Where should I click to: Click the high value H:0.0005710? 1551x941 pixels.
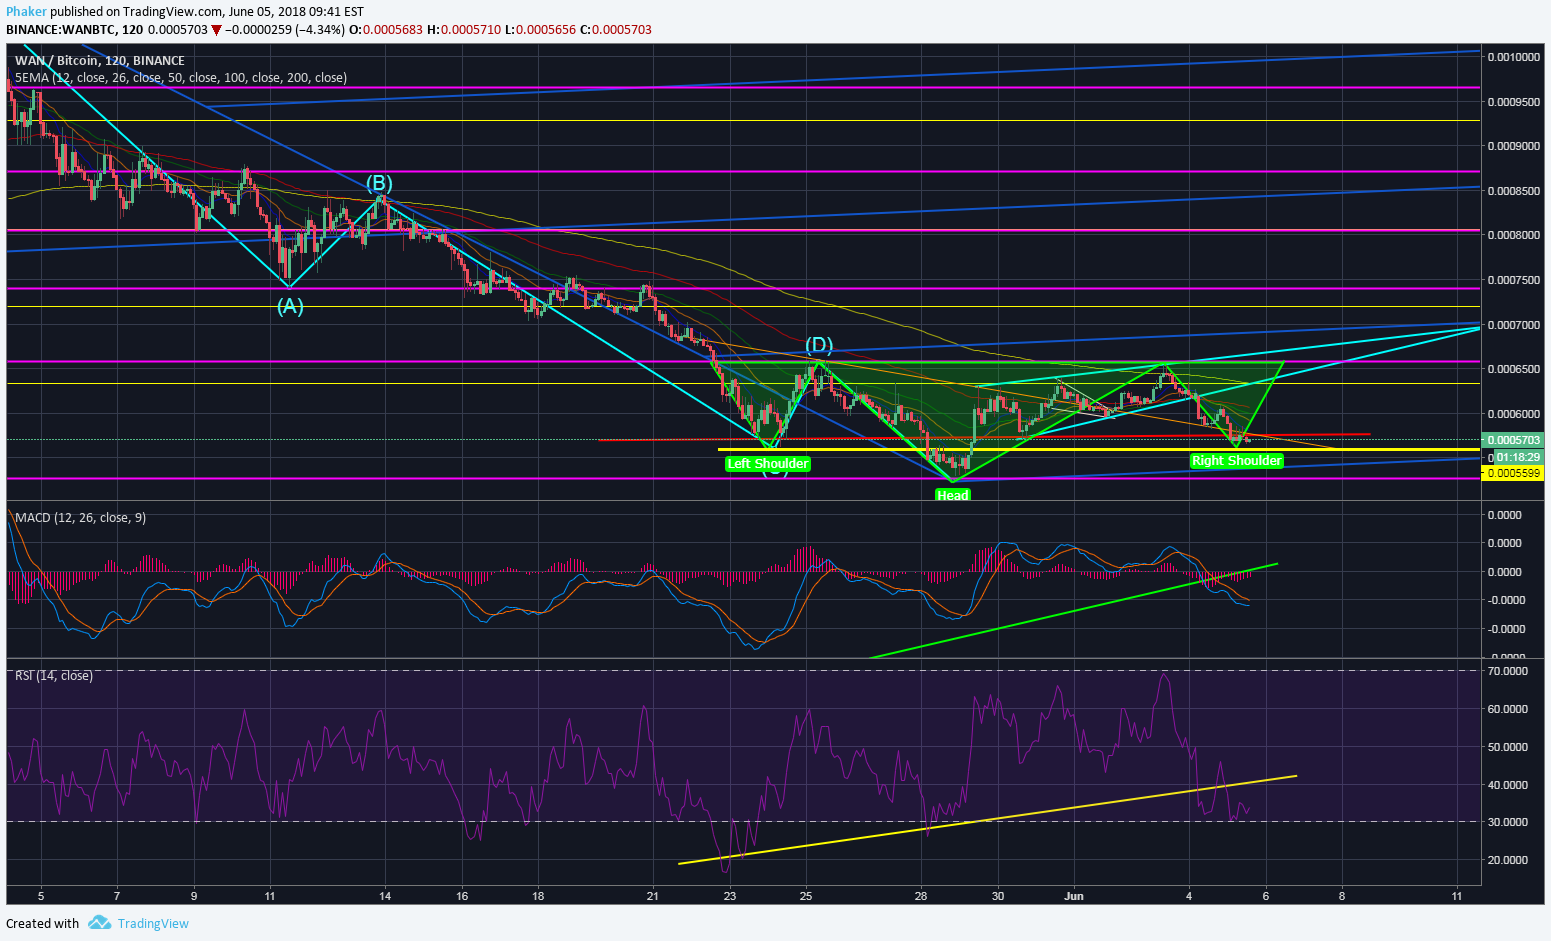coord(464,30)
